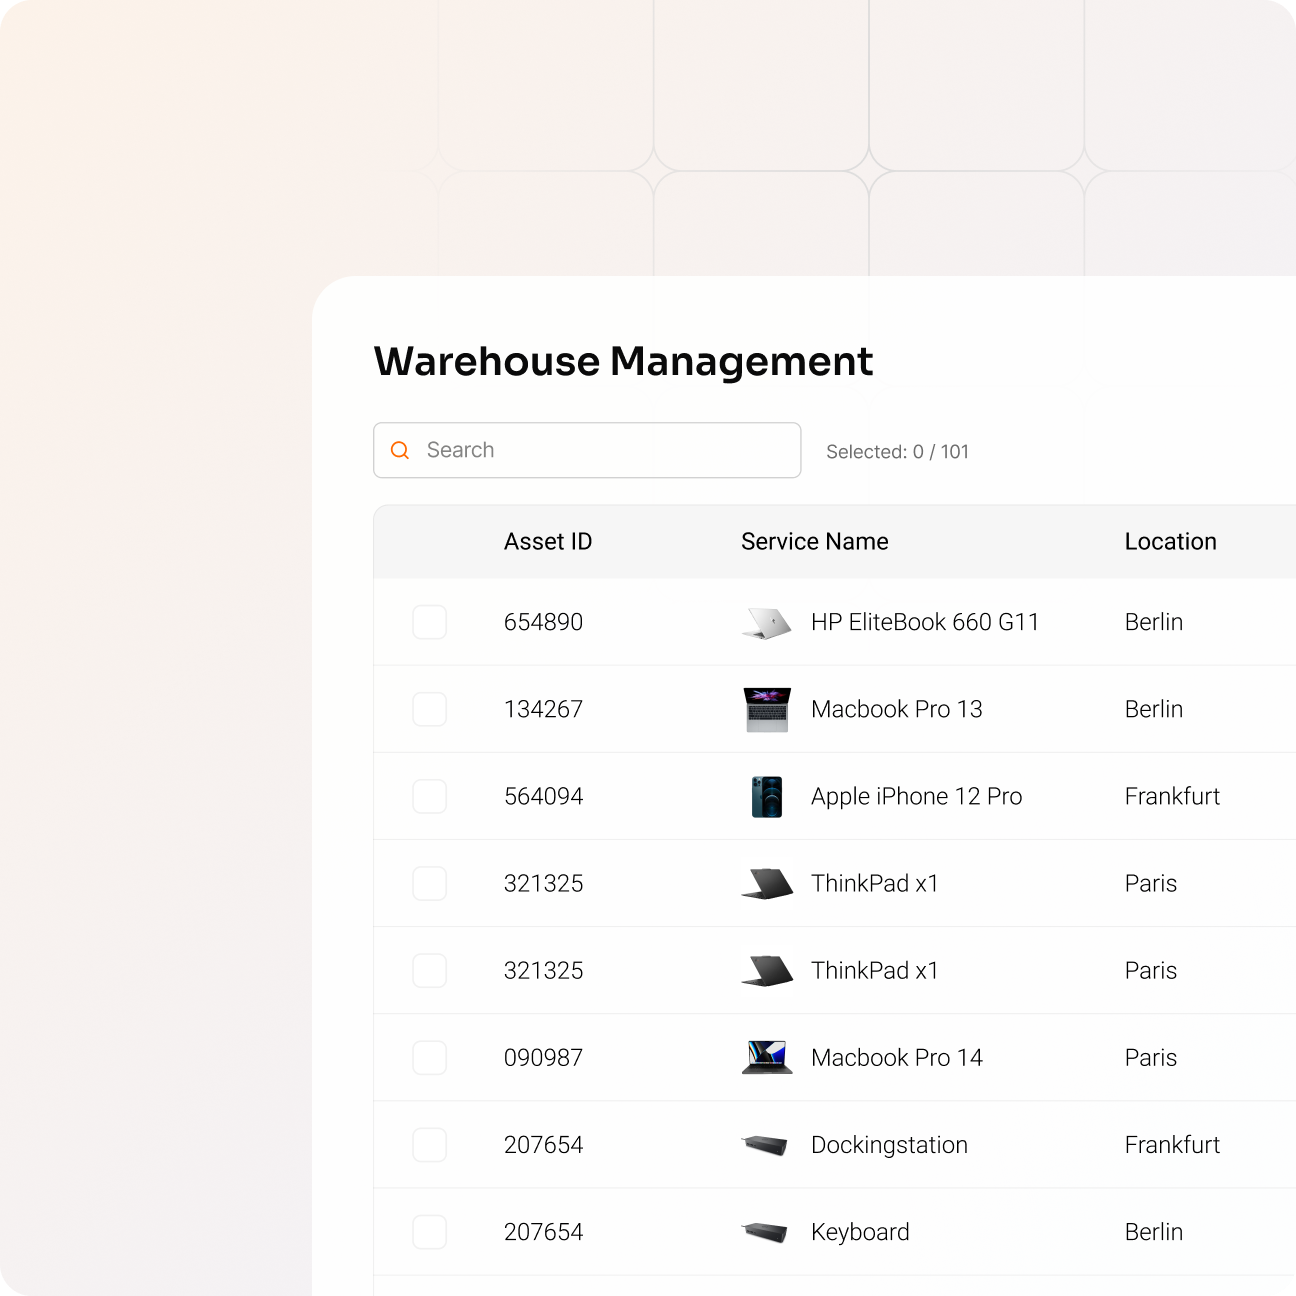Click the search magnifier icon
The width and height of the screenshot is (1296, 1296).
coord(400,450)
